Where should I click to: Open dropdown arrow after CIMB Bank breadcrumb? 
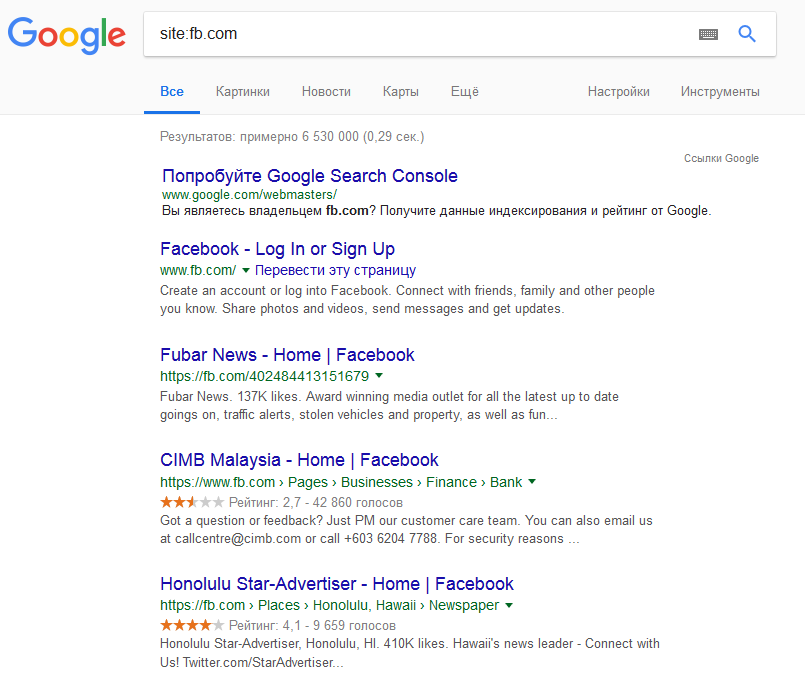[532, 482]
